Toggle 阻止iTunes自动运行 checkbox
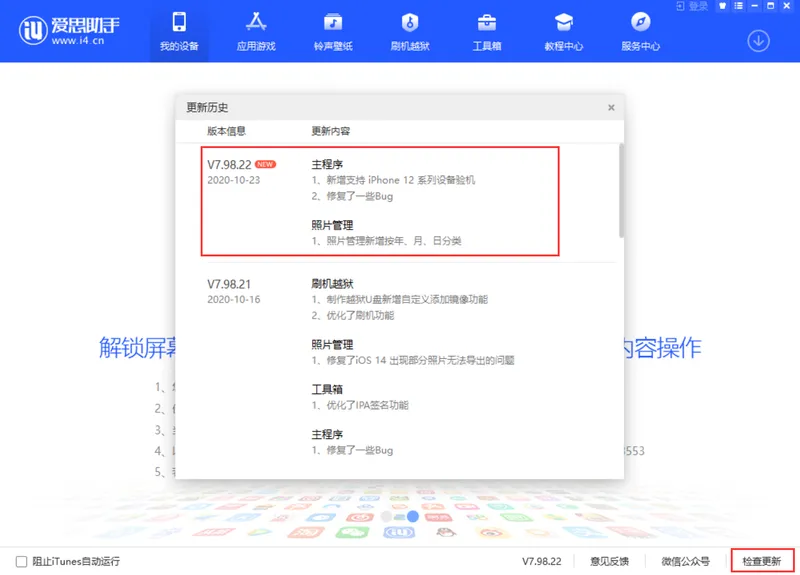The height and width of the screenshot is (575, 800). 21,562
